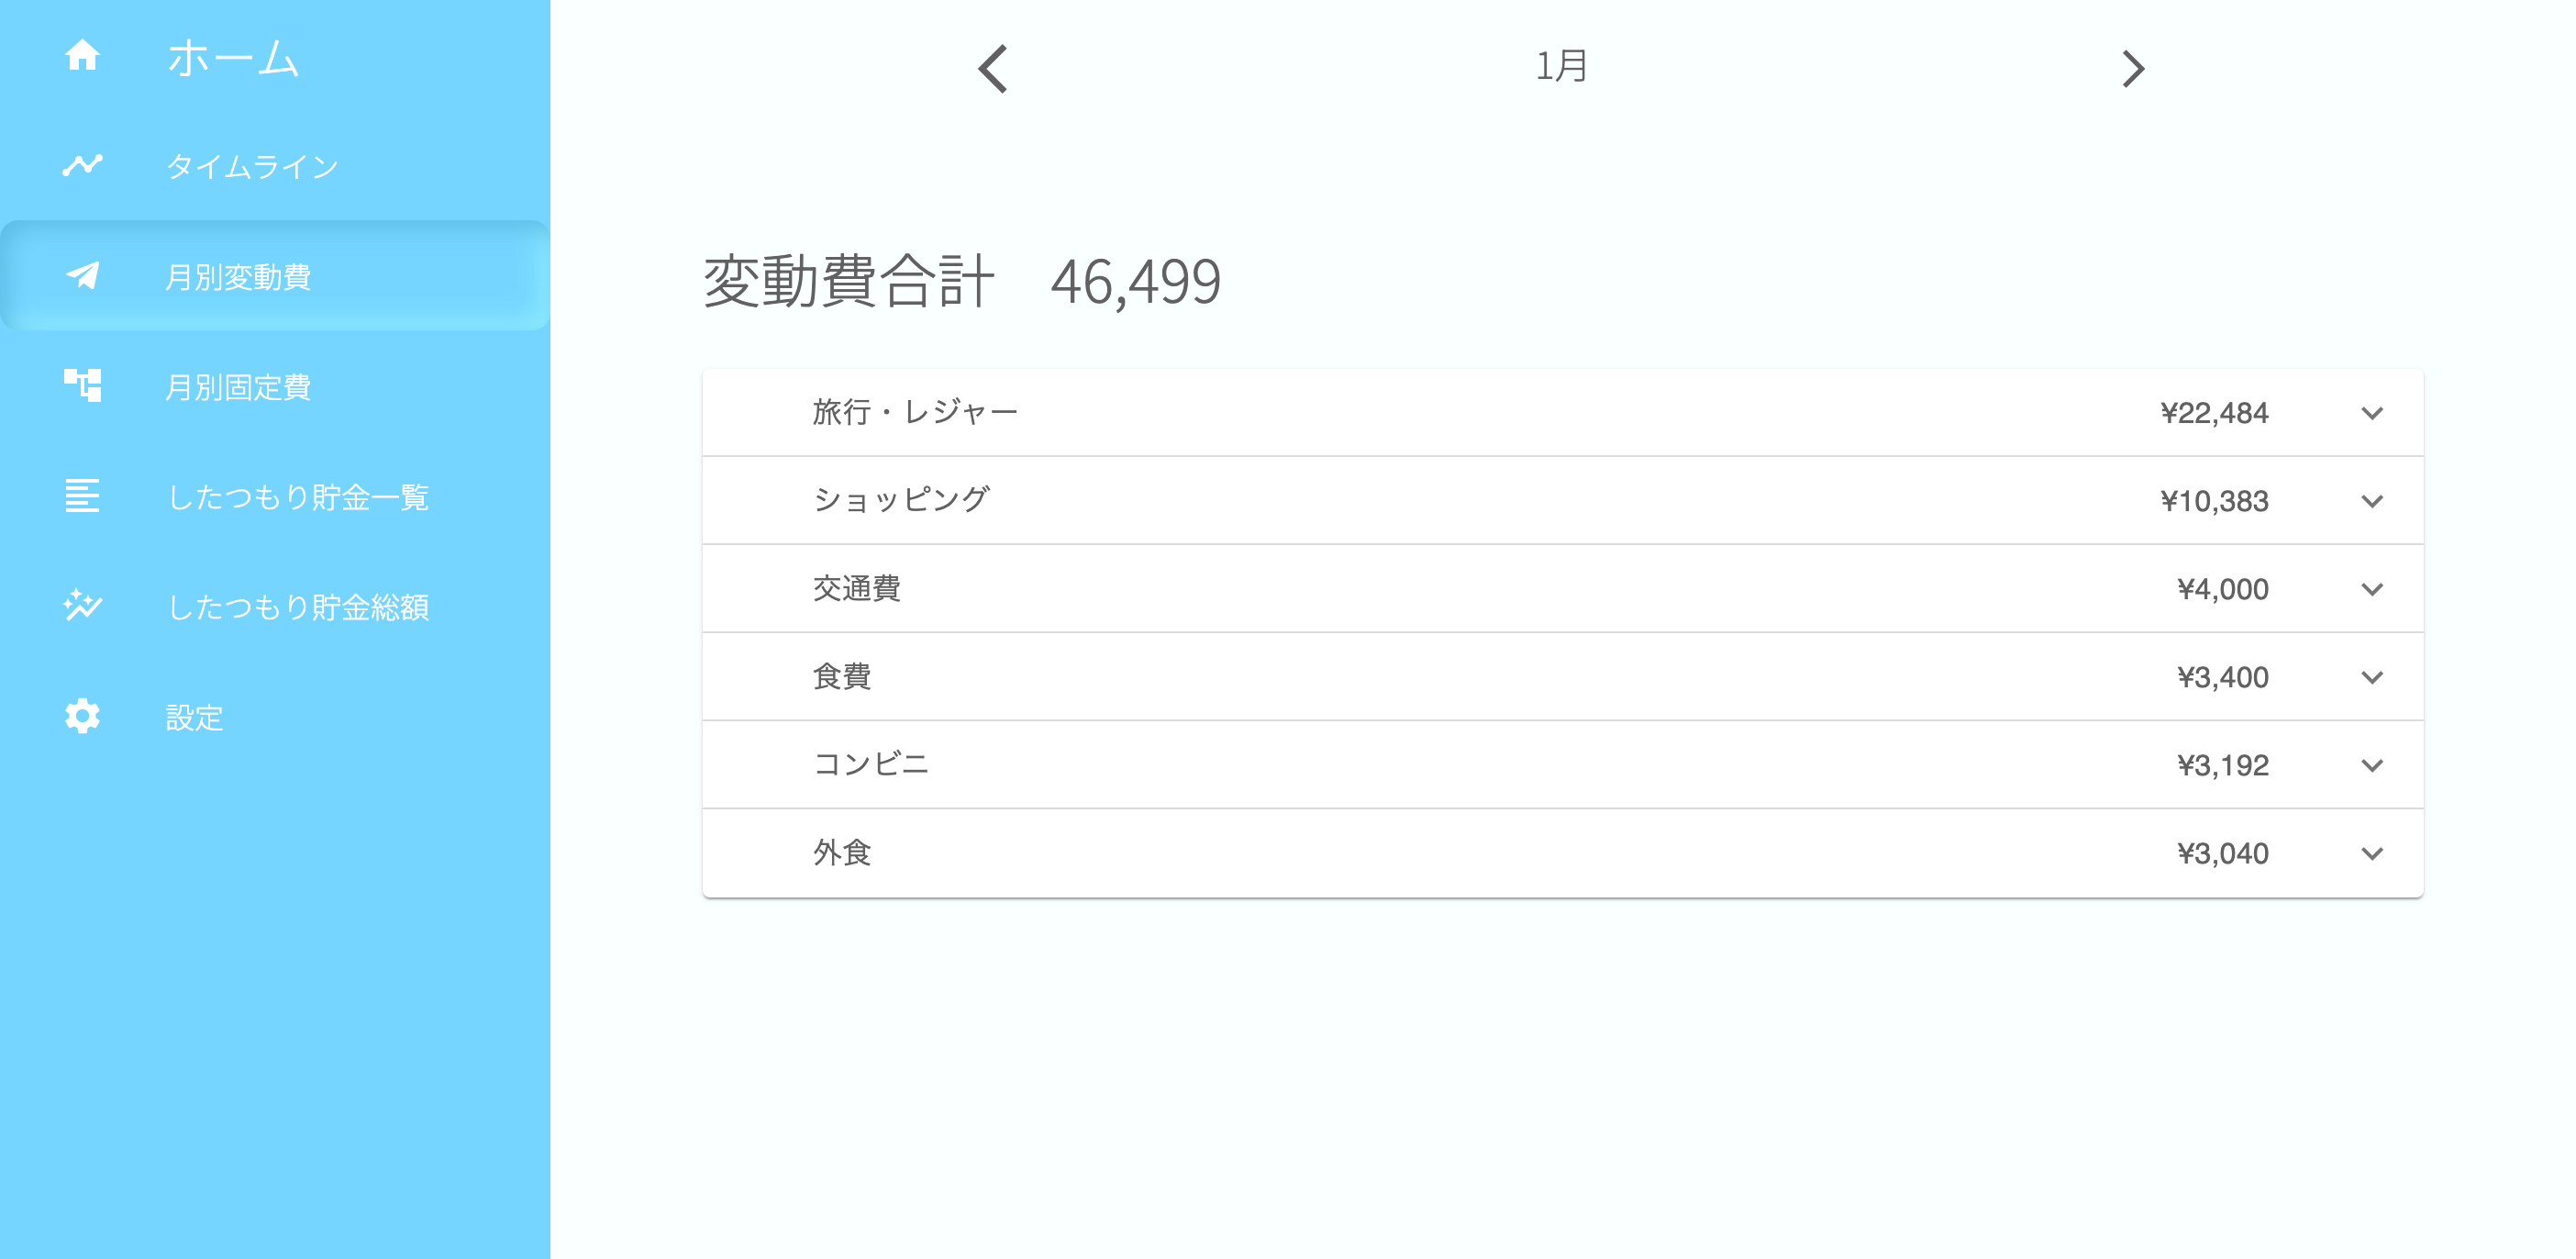2576x1259 pixels.
Task: Click the previous month arrow
Action: (x=992, y=70)
